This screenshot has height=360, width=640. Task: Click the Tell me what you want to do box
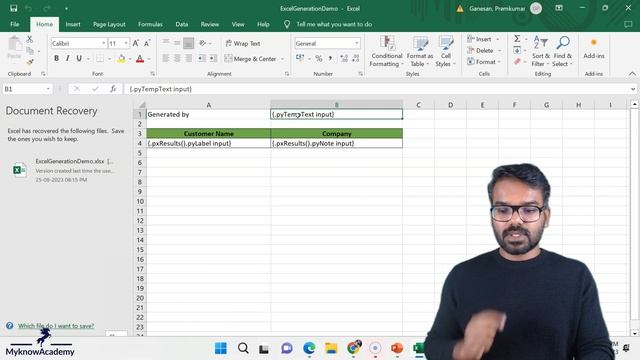click(x=334, y=24)
